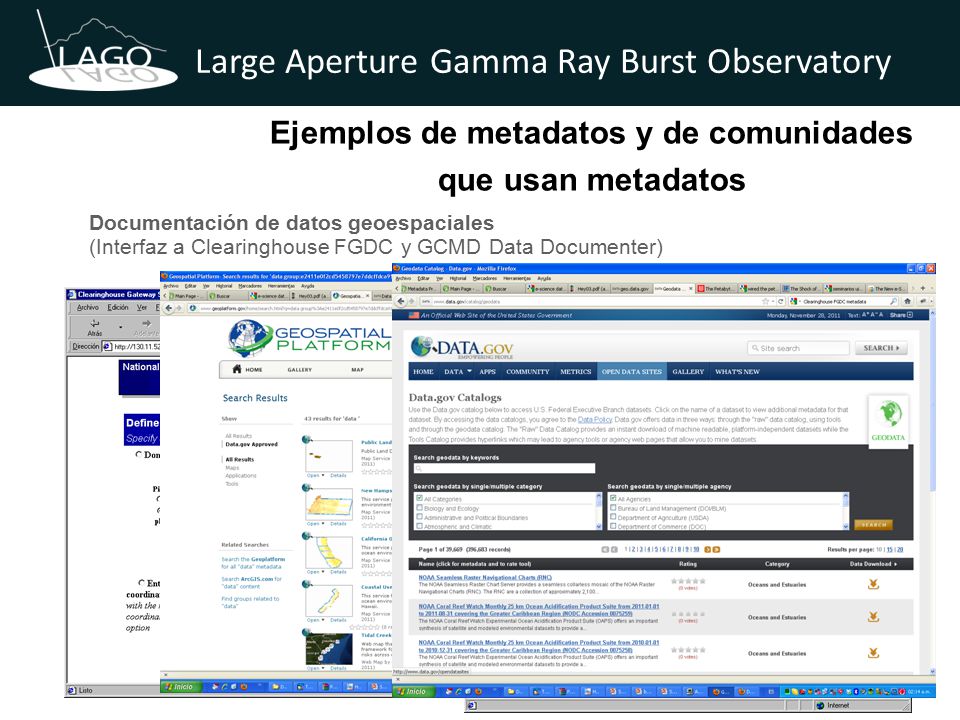Click Geospatial Platform globe logo
Image resolution: width=960 pixels, height=720 pixels.
248,337
